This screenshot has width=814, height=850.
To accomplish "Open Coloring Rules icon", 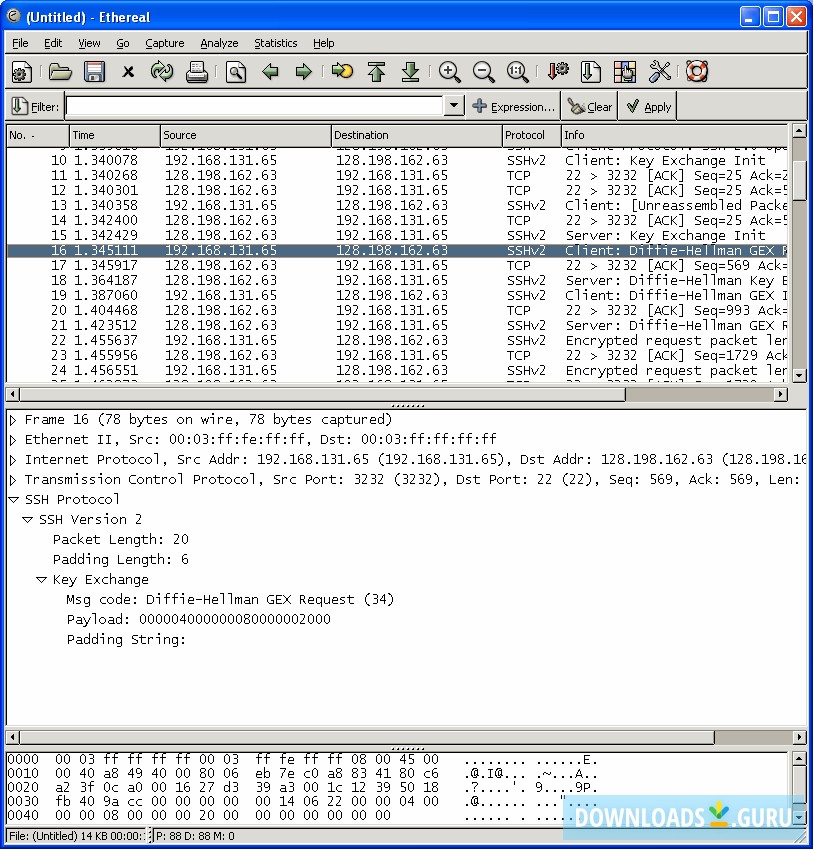I will click(x=624, y=72).
